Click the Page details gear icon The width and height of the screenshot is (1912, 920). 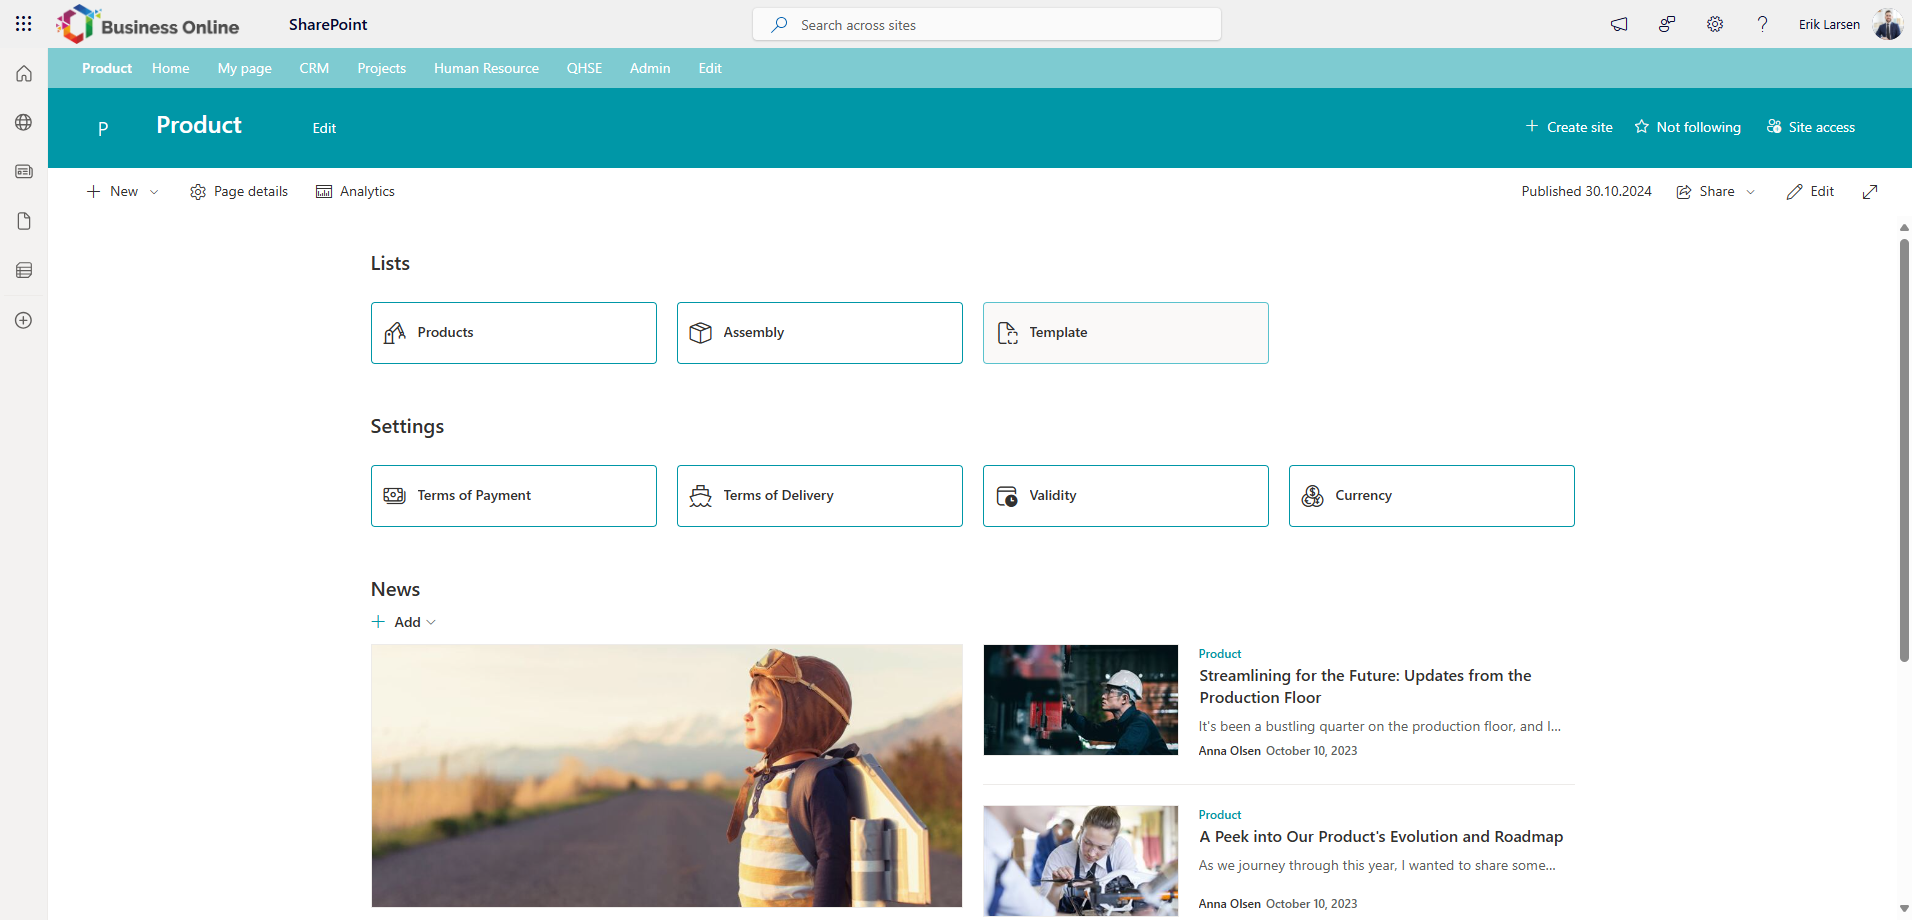198,192
